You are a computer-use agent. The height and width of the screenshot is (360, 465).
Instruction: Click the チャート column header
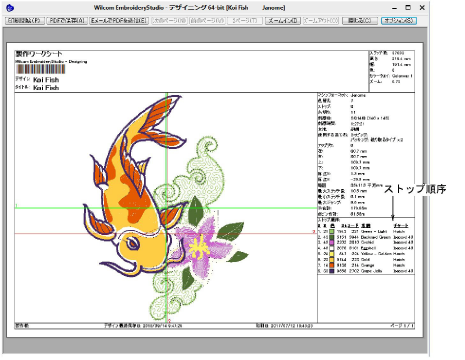(400, 226)
